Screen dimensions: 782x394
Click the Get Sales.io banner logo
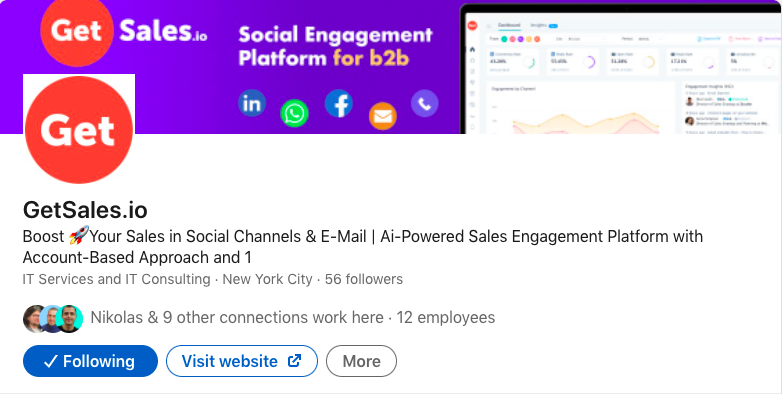tap(124, 31)
